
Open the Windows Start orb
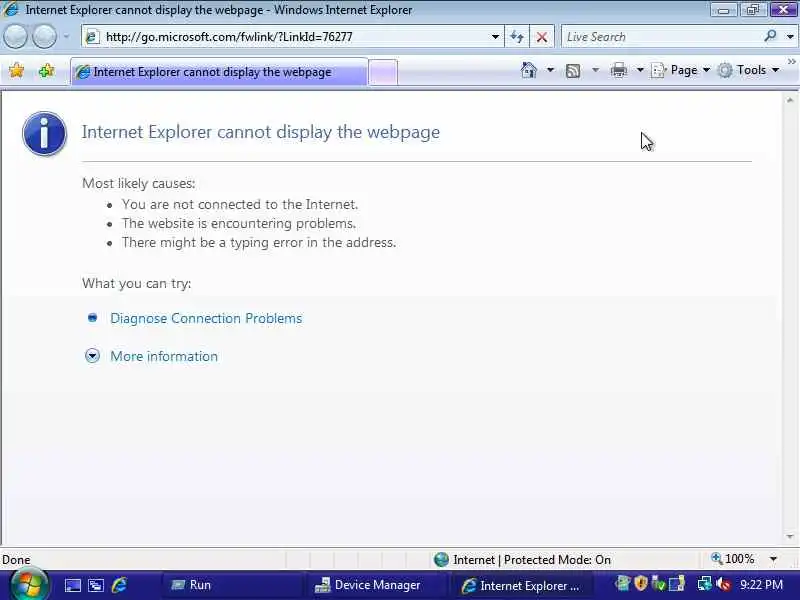pyautogui.click(x=29, y=584)
